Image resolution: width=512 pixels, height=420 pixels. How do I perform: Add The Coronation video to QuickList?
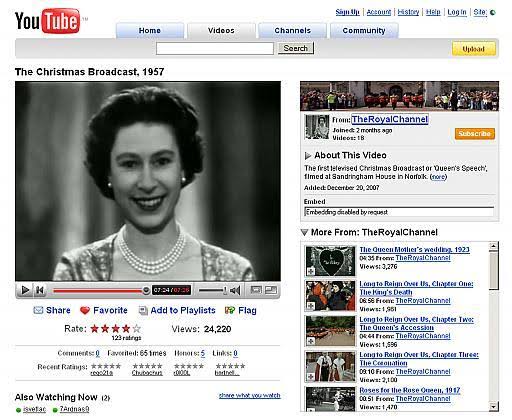coord(311,377)
